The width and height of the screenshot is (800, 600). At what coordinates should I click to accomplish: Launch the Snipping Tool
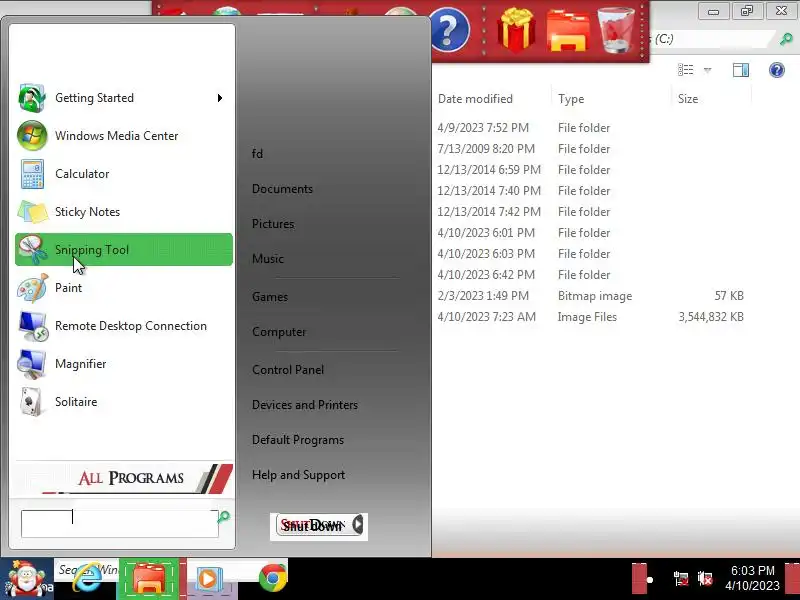pos(123,249)
